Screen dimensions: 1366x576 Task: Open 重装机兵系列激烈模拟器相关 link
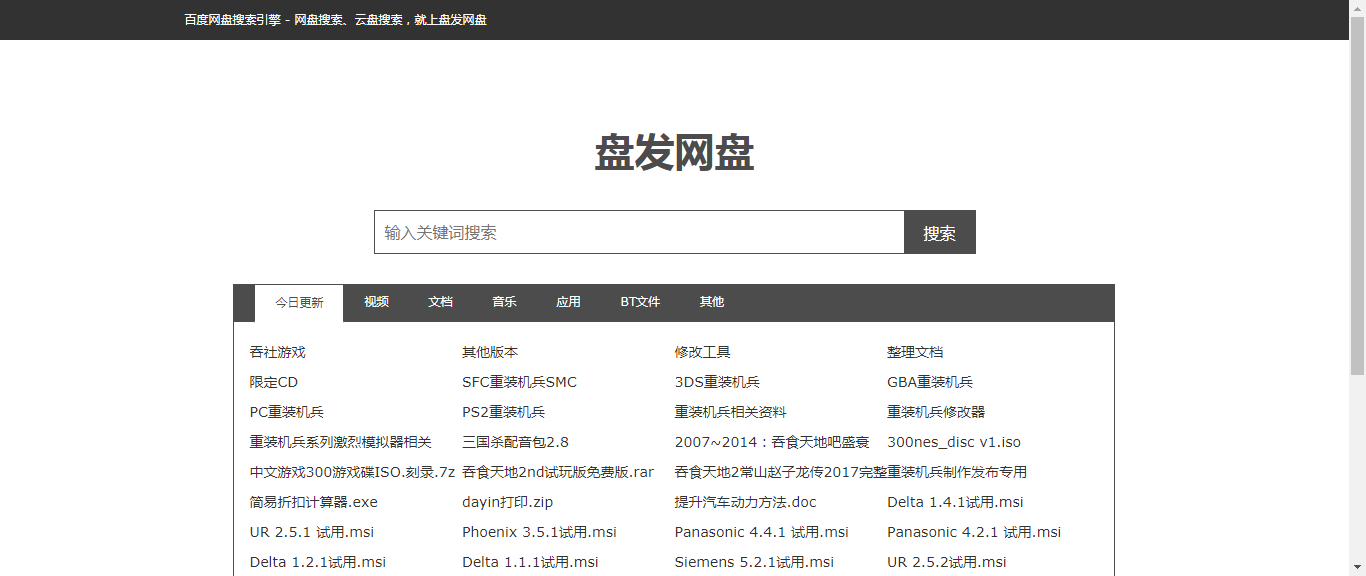341,442
